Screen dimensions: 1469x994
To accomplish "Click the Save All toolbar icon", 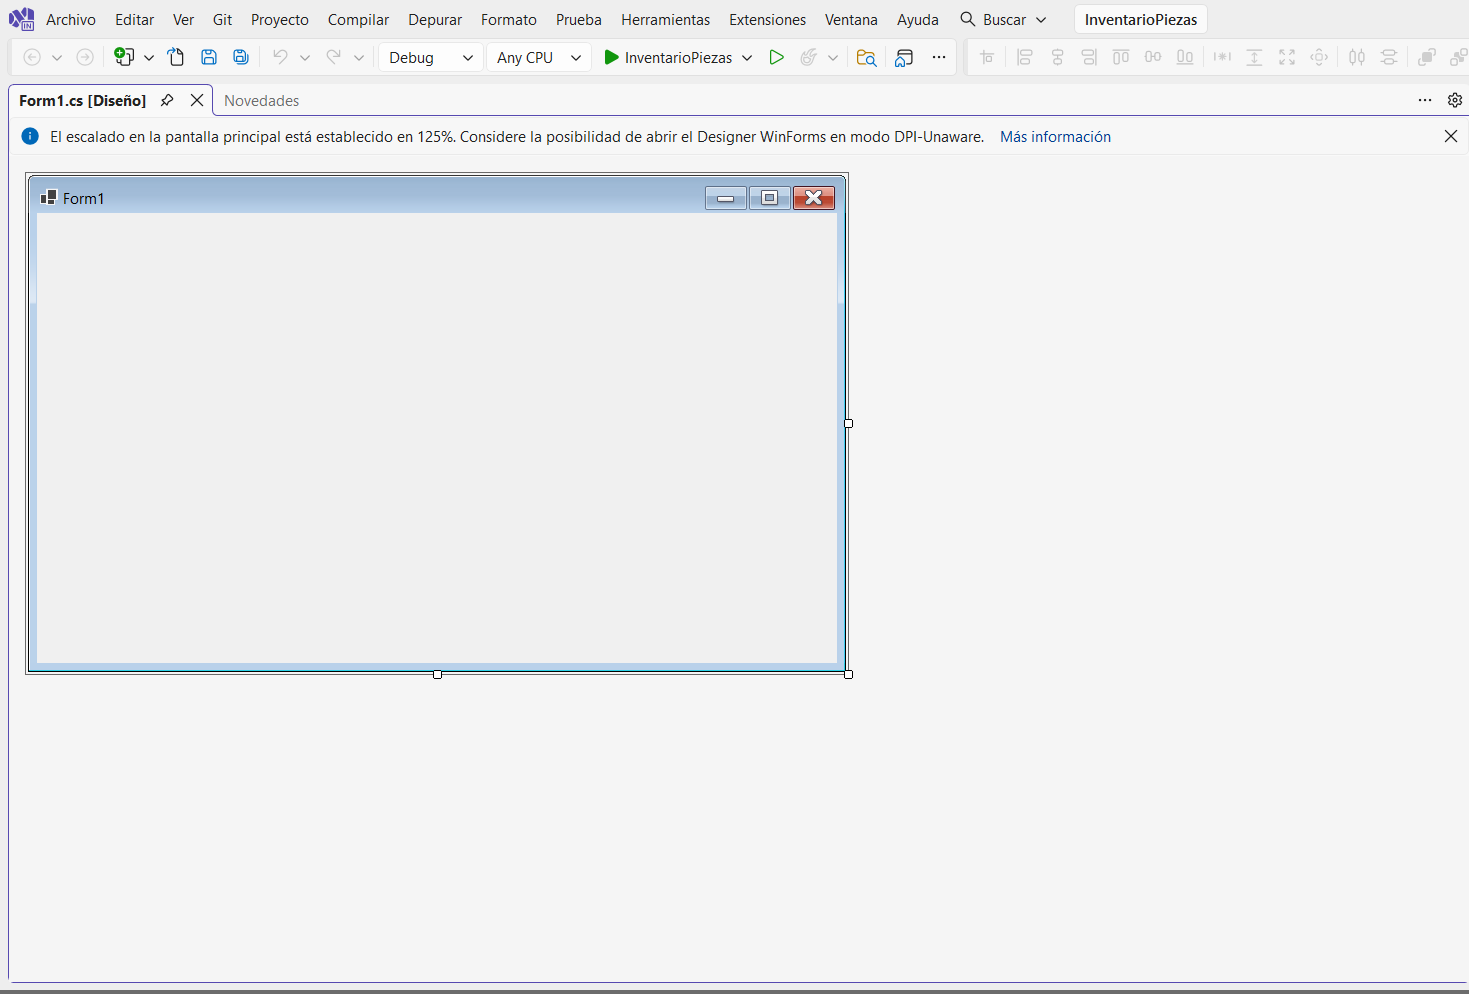I will tap(241, 57).
